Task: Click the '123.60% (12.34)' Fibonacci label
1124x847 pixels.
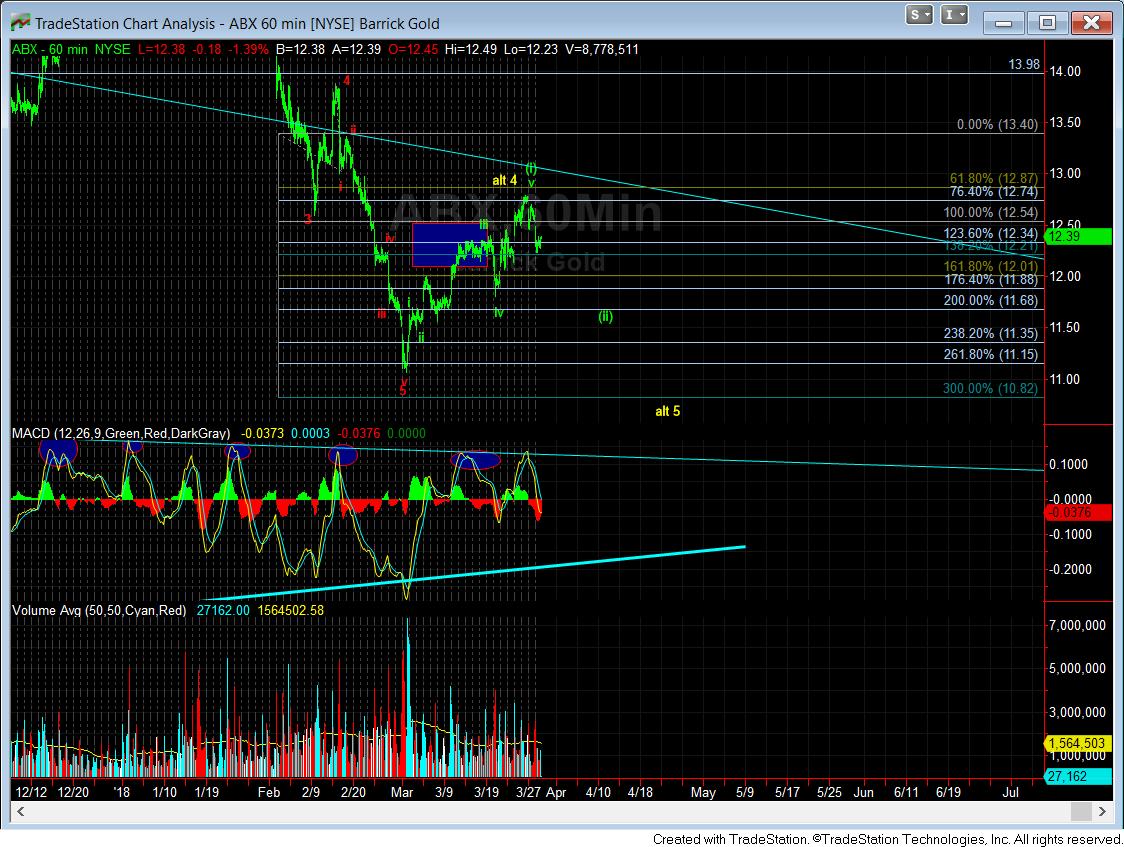Action: pyautogui.click(x=991, y=234)
